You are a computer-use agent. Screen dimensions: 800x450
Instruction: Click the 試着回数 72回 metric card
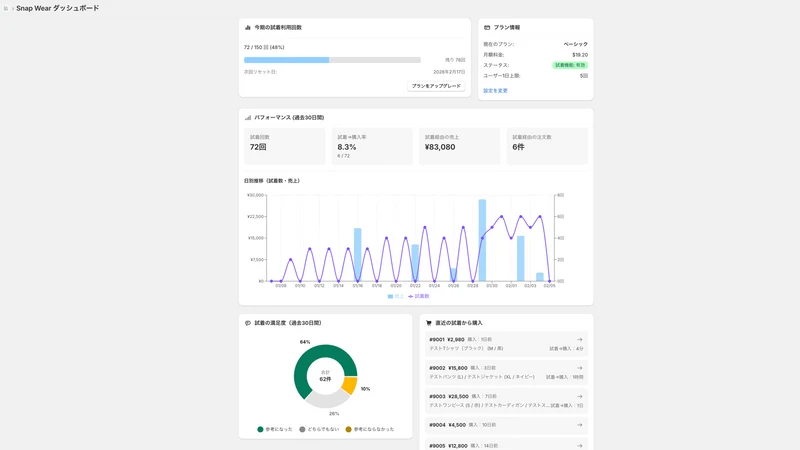(285, 146)
